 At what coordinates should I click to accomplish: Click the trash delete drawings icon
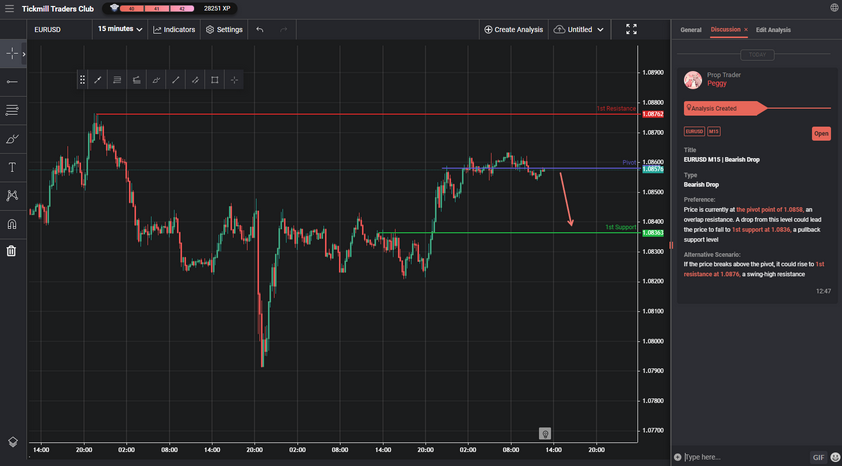point(11,251)
